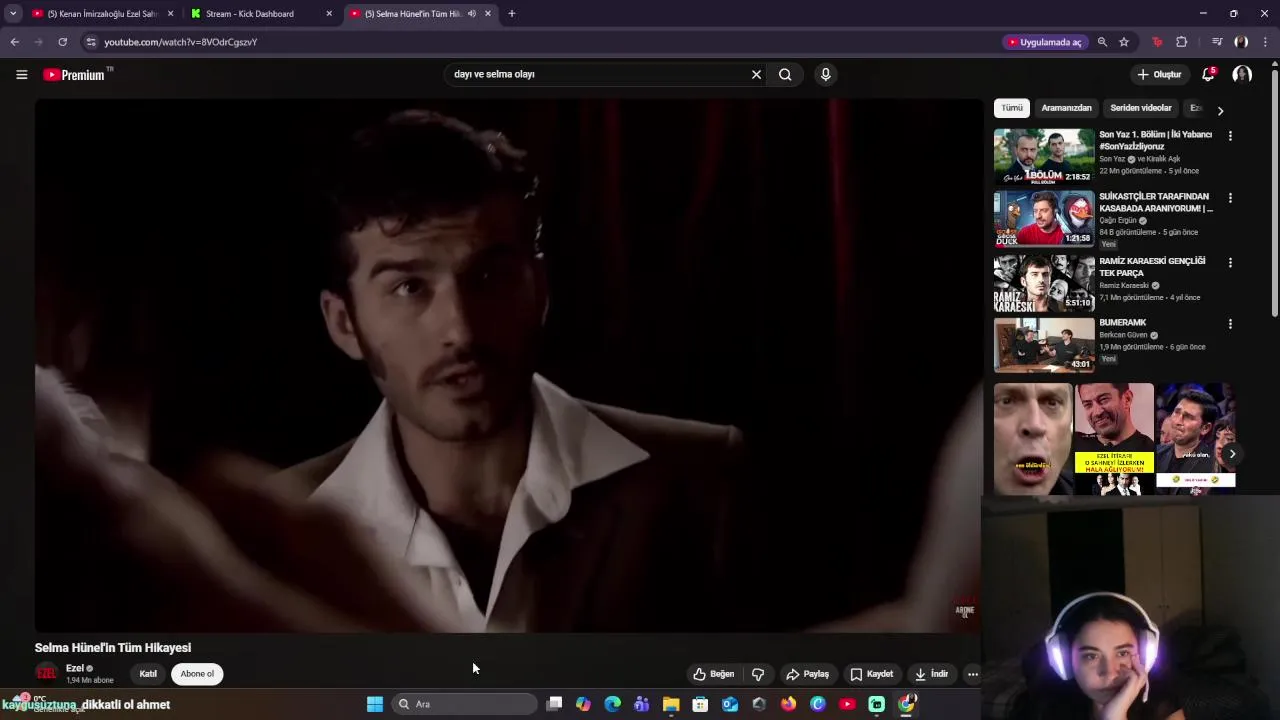
Task: Start voice search with the microphone
Action: 825,74
